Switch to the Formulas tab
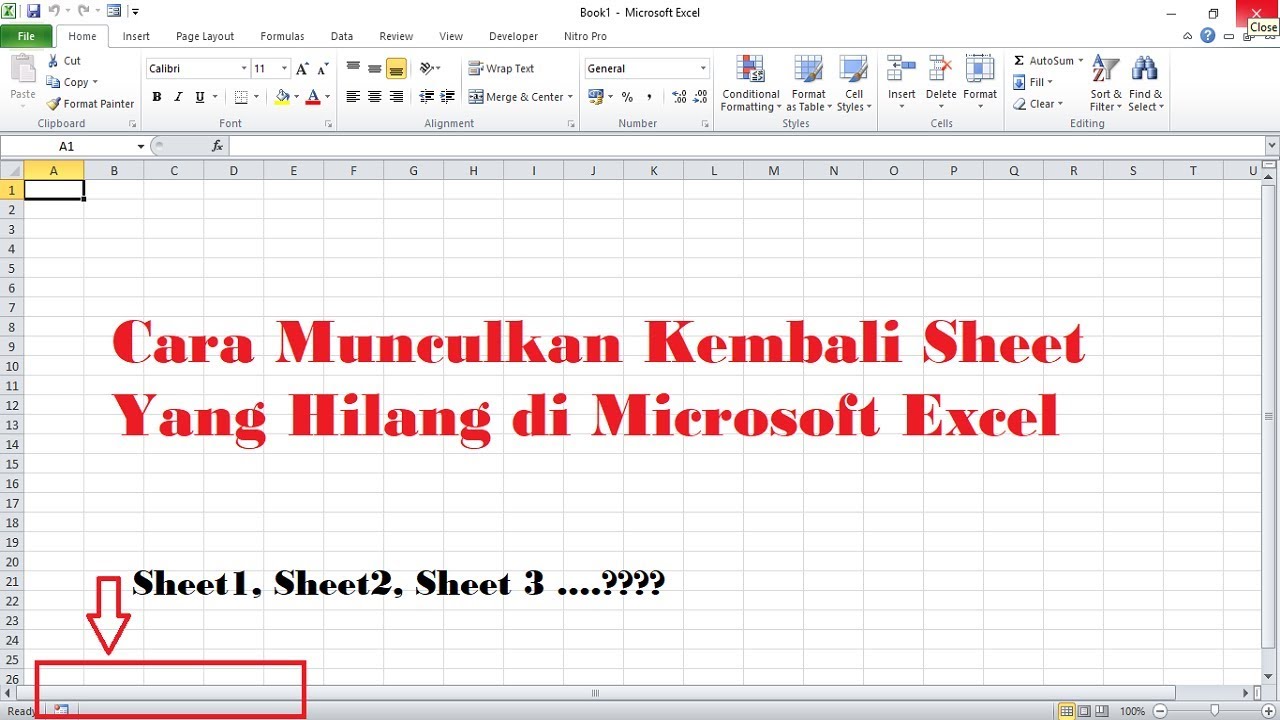The height and width of the screenshot is (720, 1280). click(282, 36)
